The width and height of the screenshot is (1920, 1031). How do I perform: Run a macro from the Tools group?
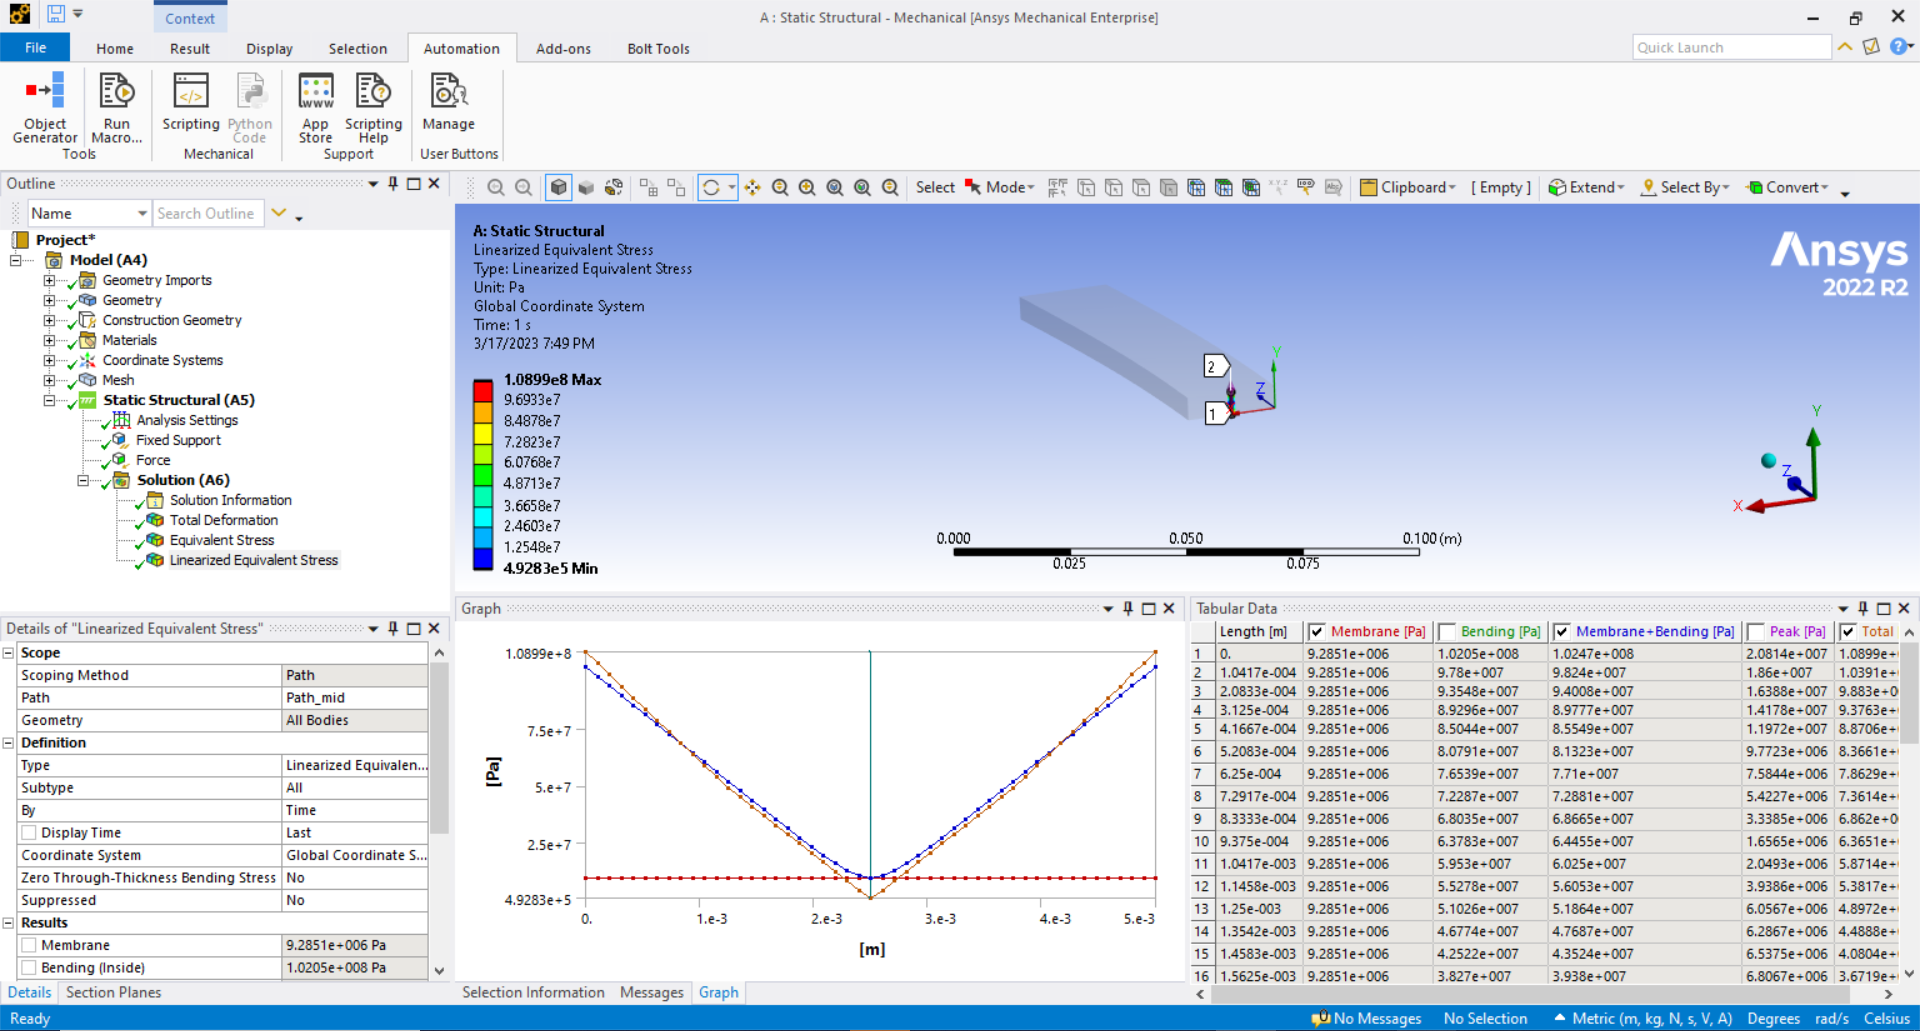click(x=116, y=110)
